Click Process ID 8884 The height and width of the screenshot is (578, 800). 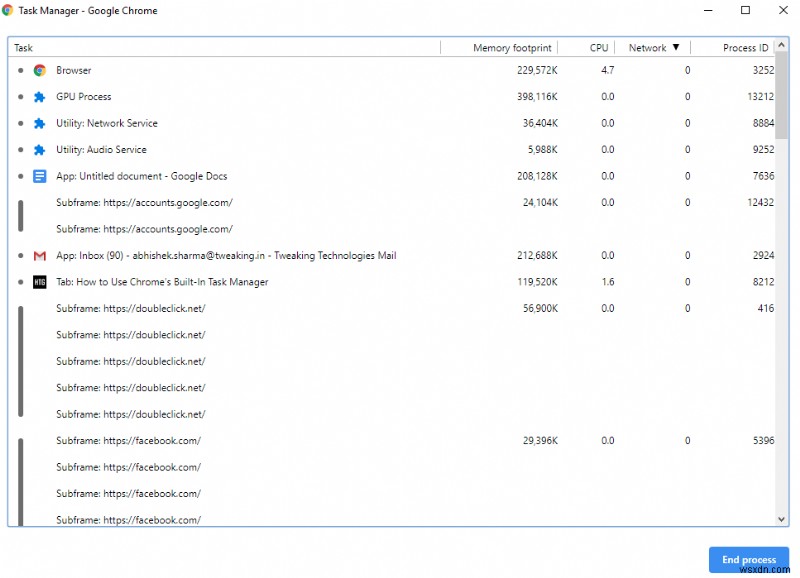tap(763, 123)
